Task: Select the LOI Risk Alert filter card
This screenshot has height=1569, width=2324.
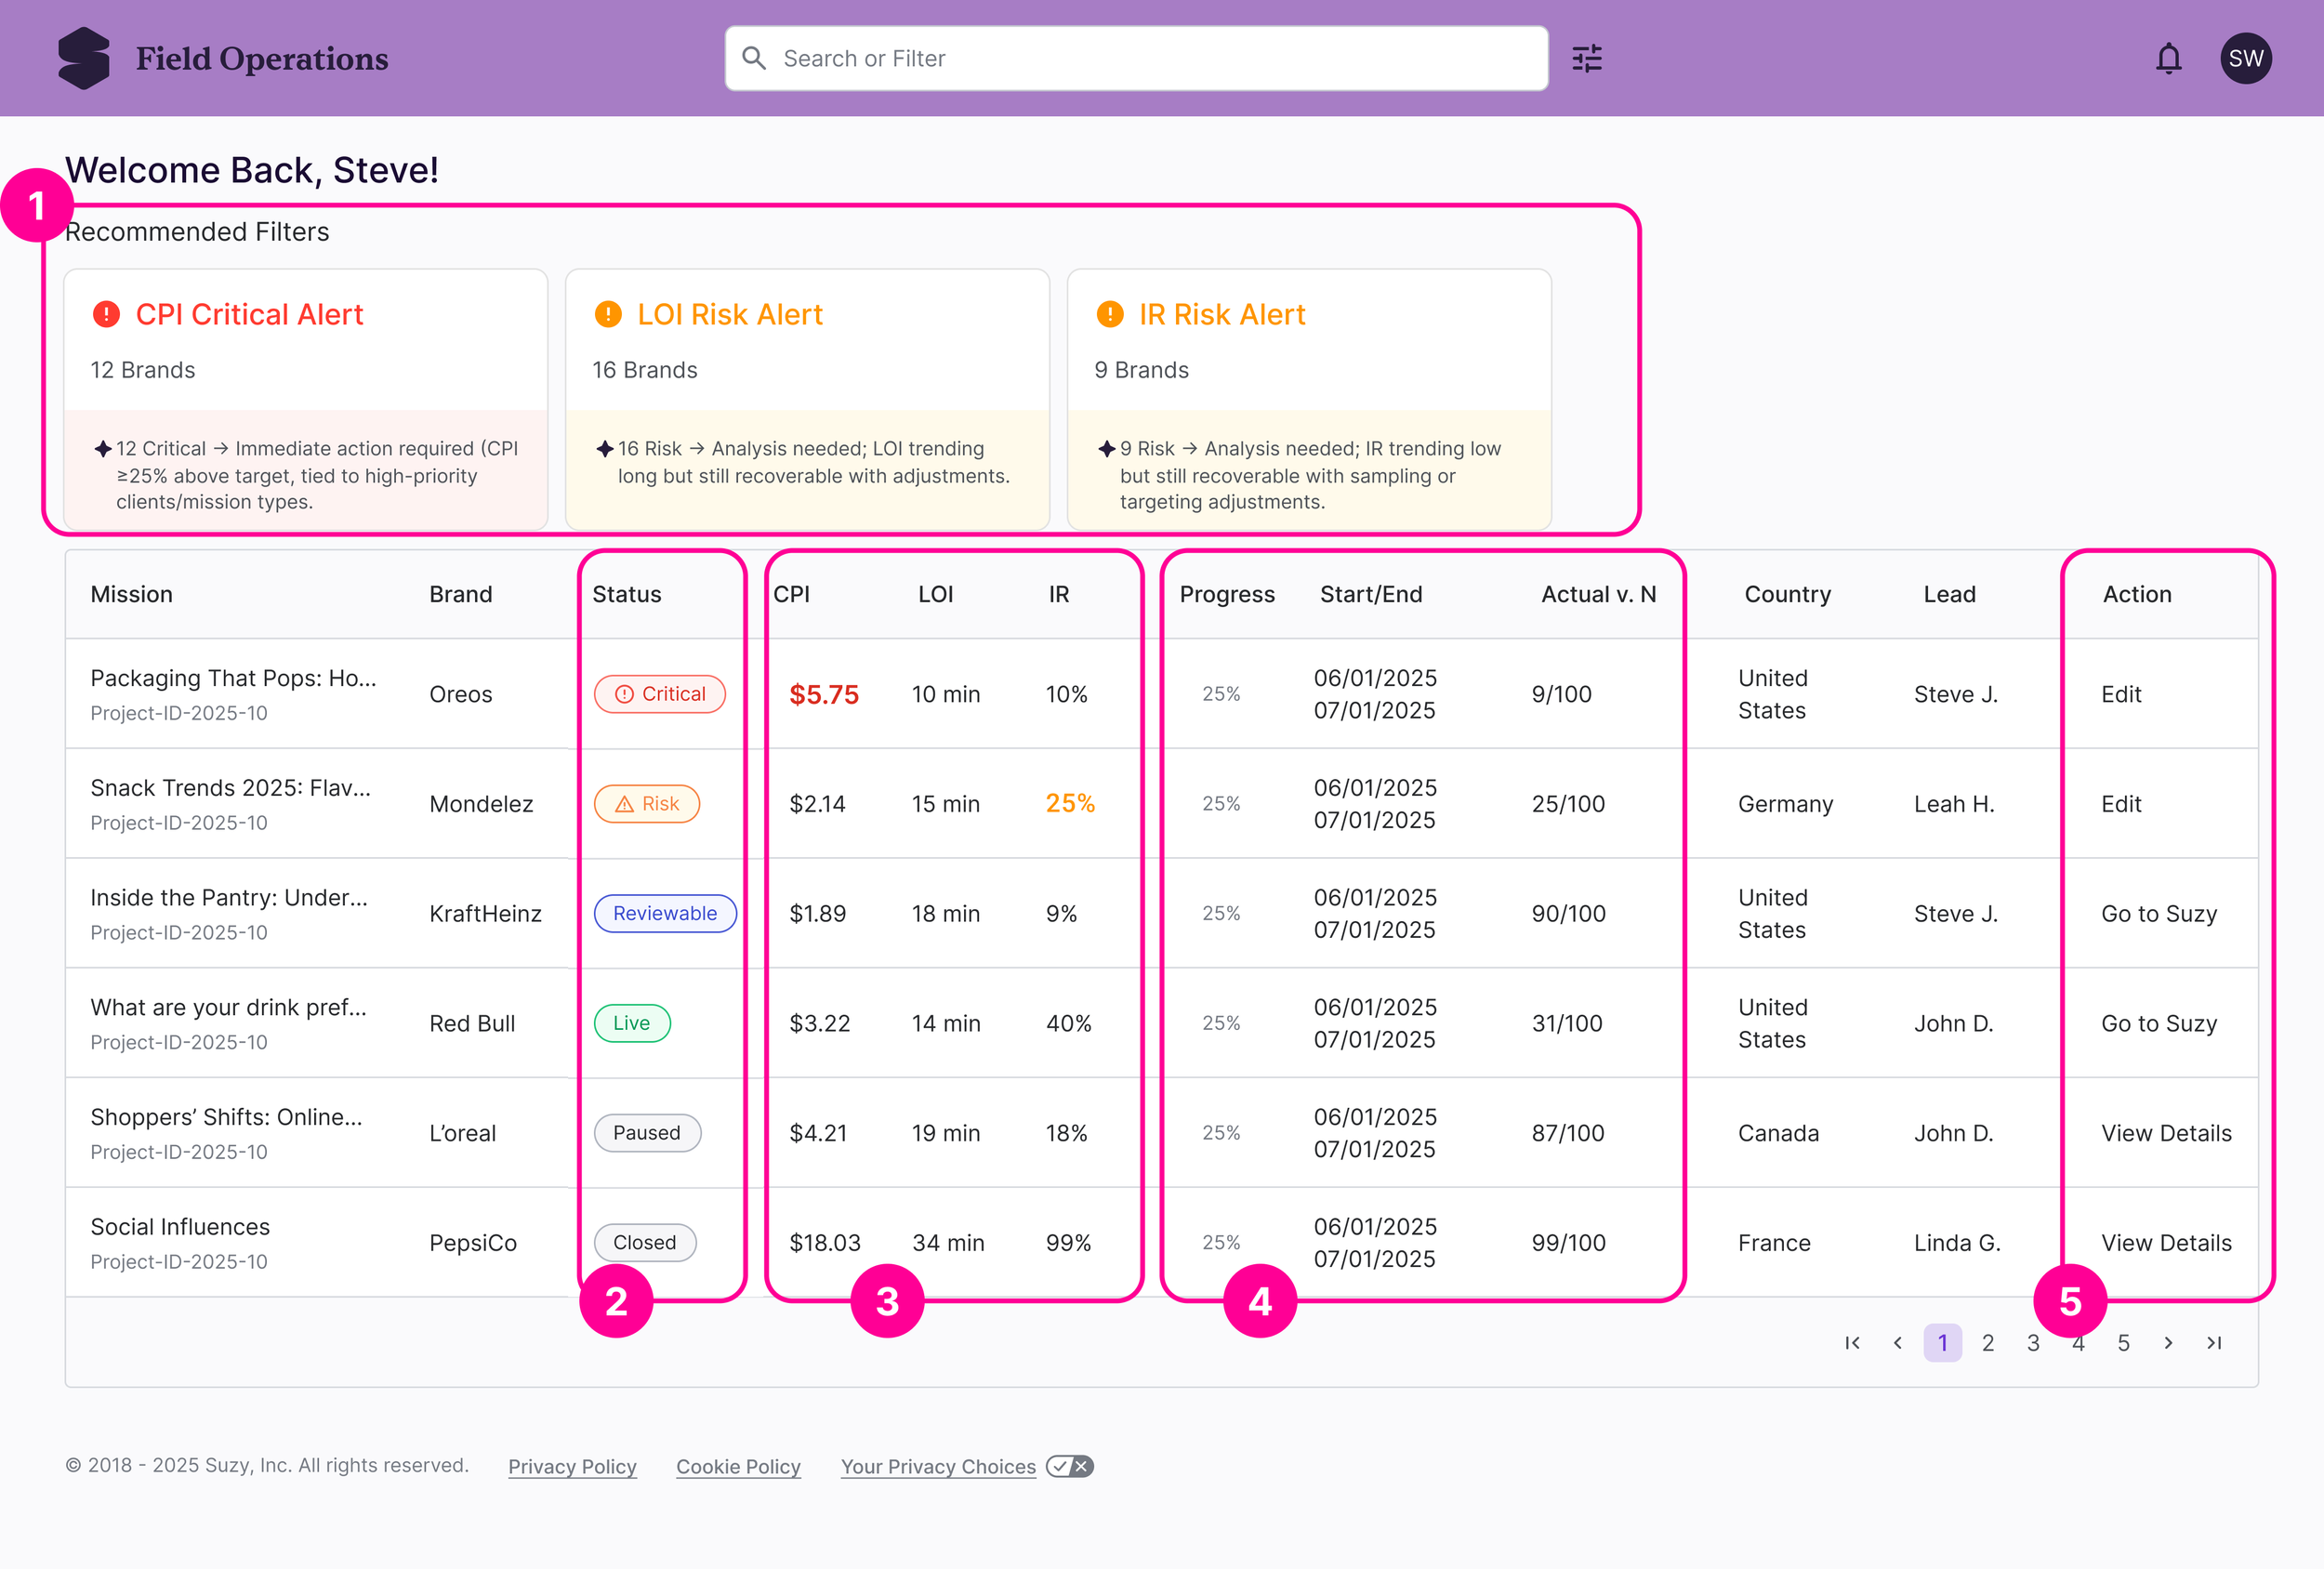Action: [807, 399]
